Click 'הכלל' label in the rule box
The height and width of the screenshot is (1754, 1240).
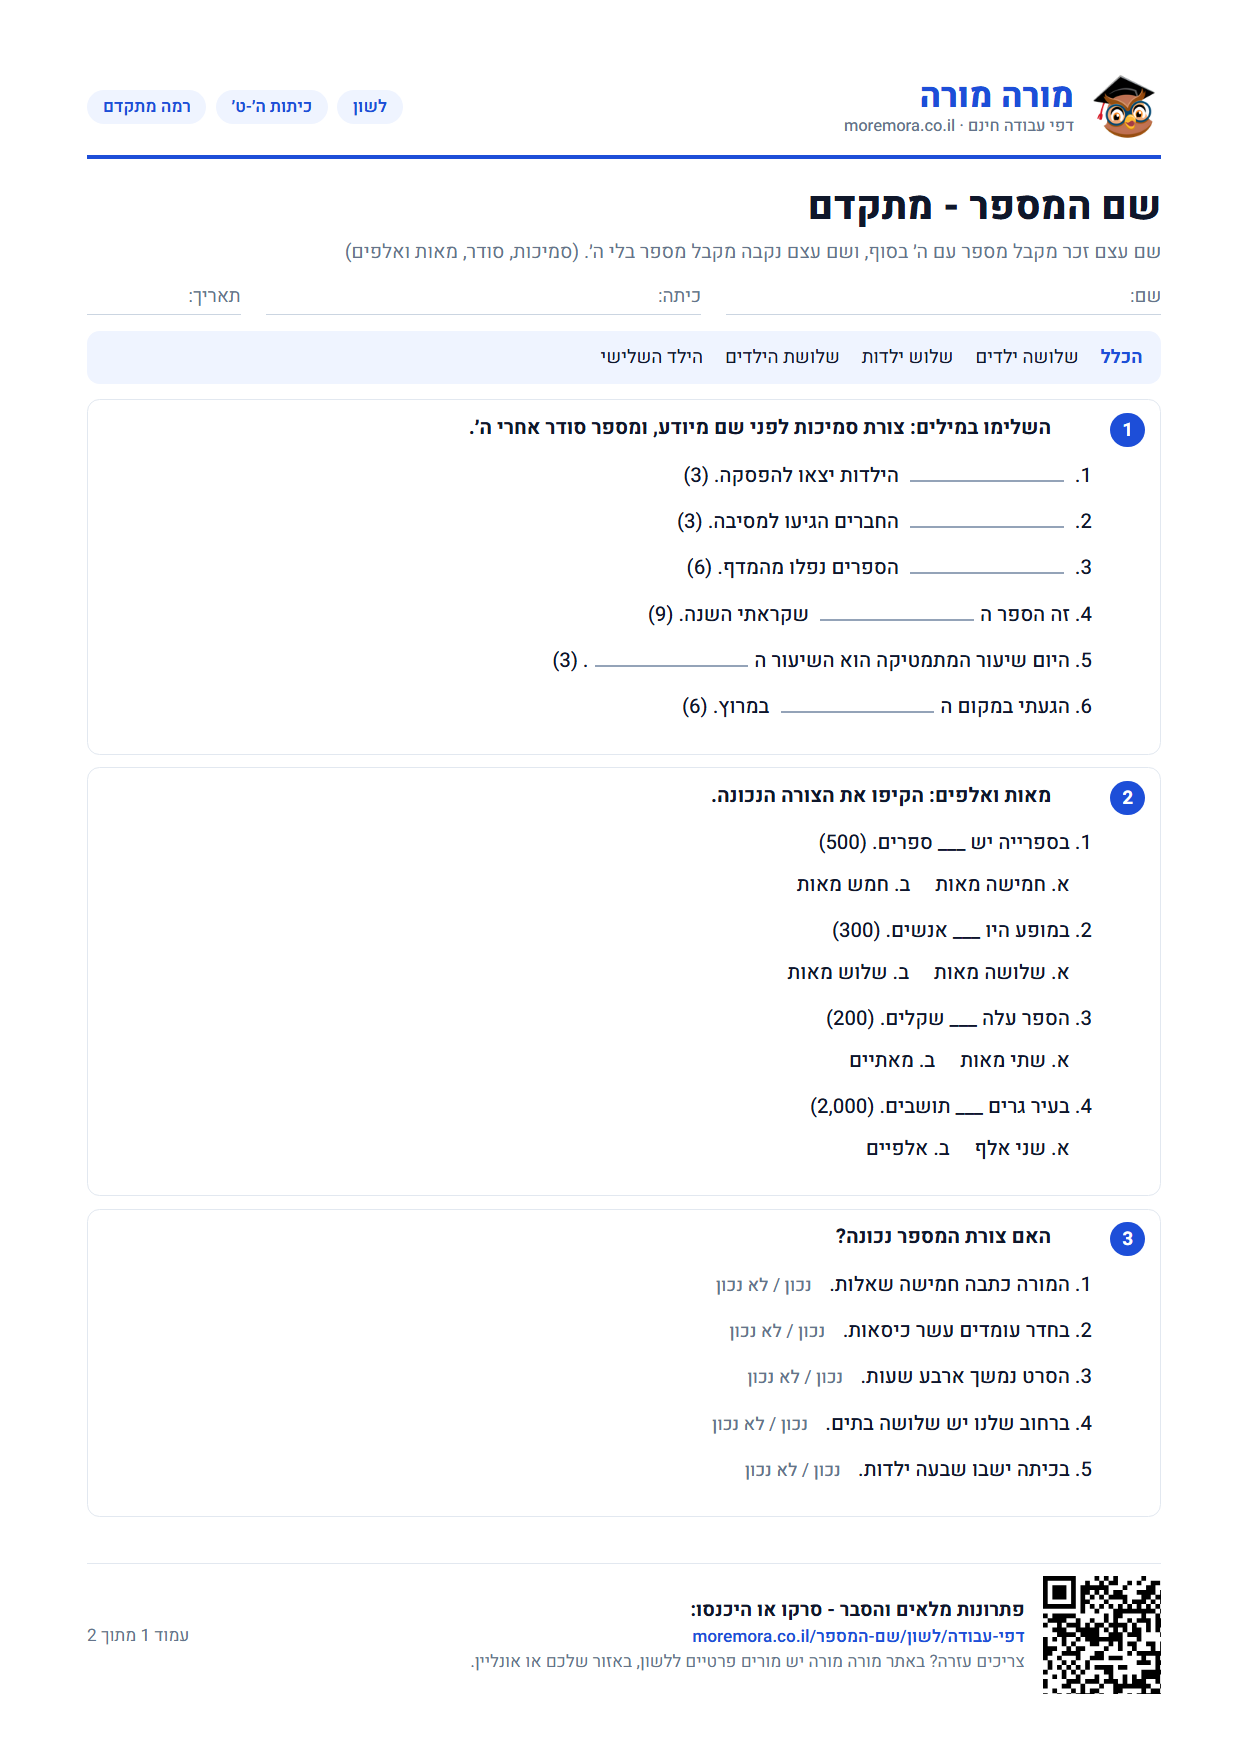coord(1121,357)
